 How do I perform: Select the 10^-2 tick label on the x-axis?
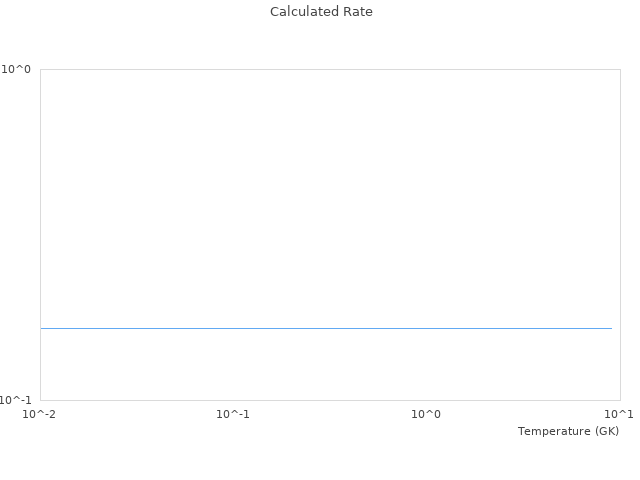point(39,414)
